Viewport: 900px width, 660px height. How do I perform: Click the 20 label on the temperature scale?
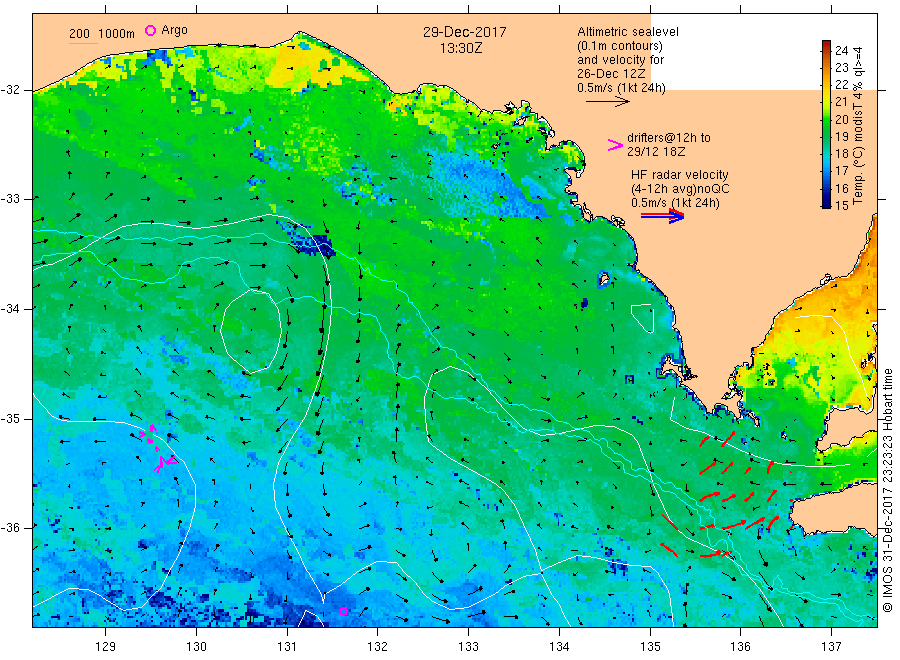coord(841,119)
